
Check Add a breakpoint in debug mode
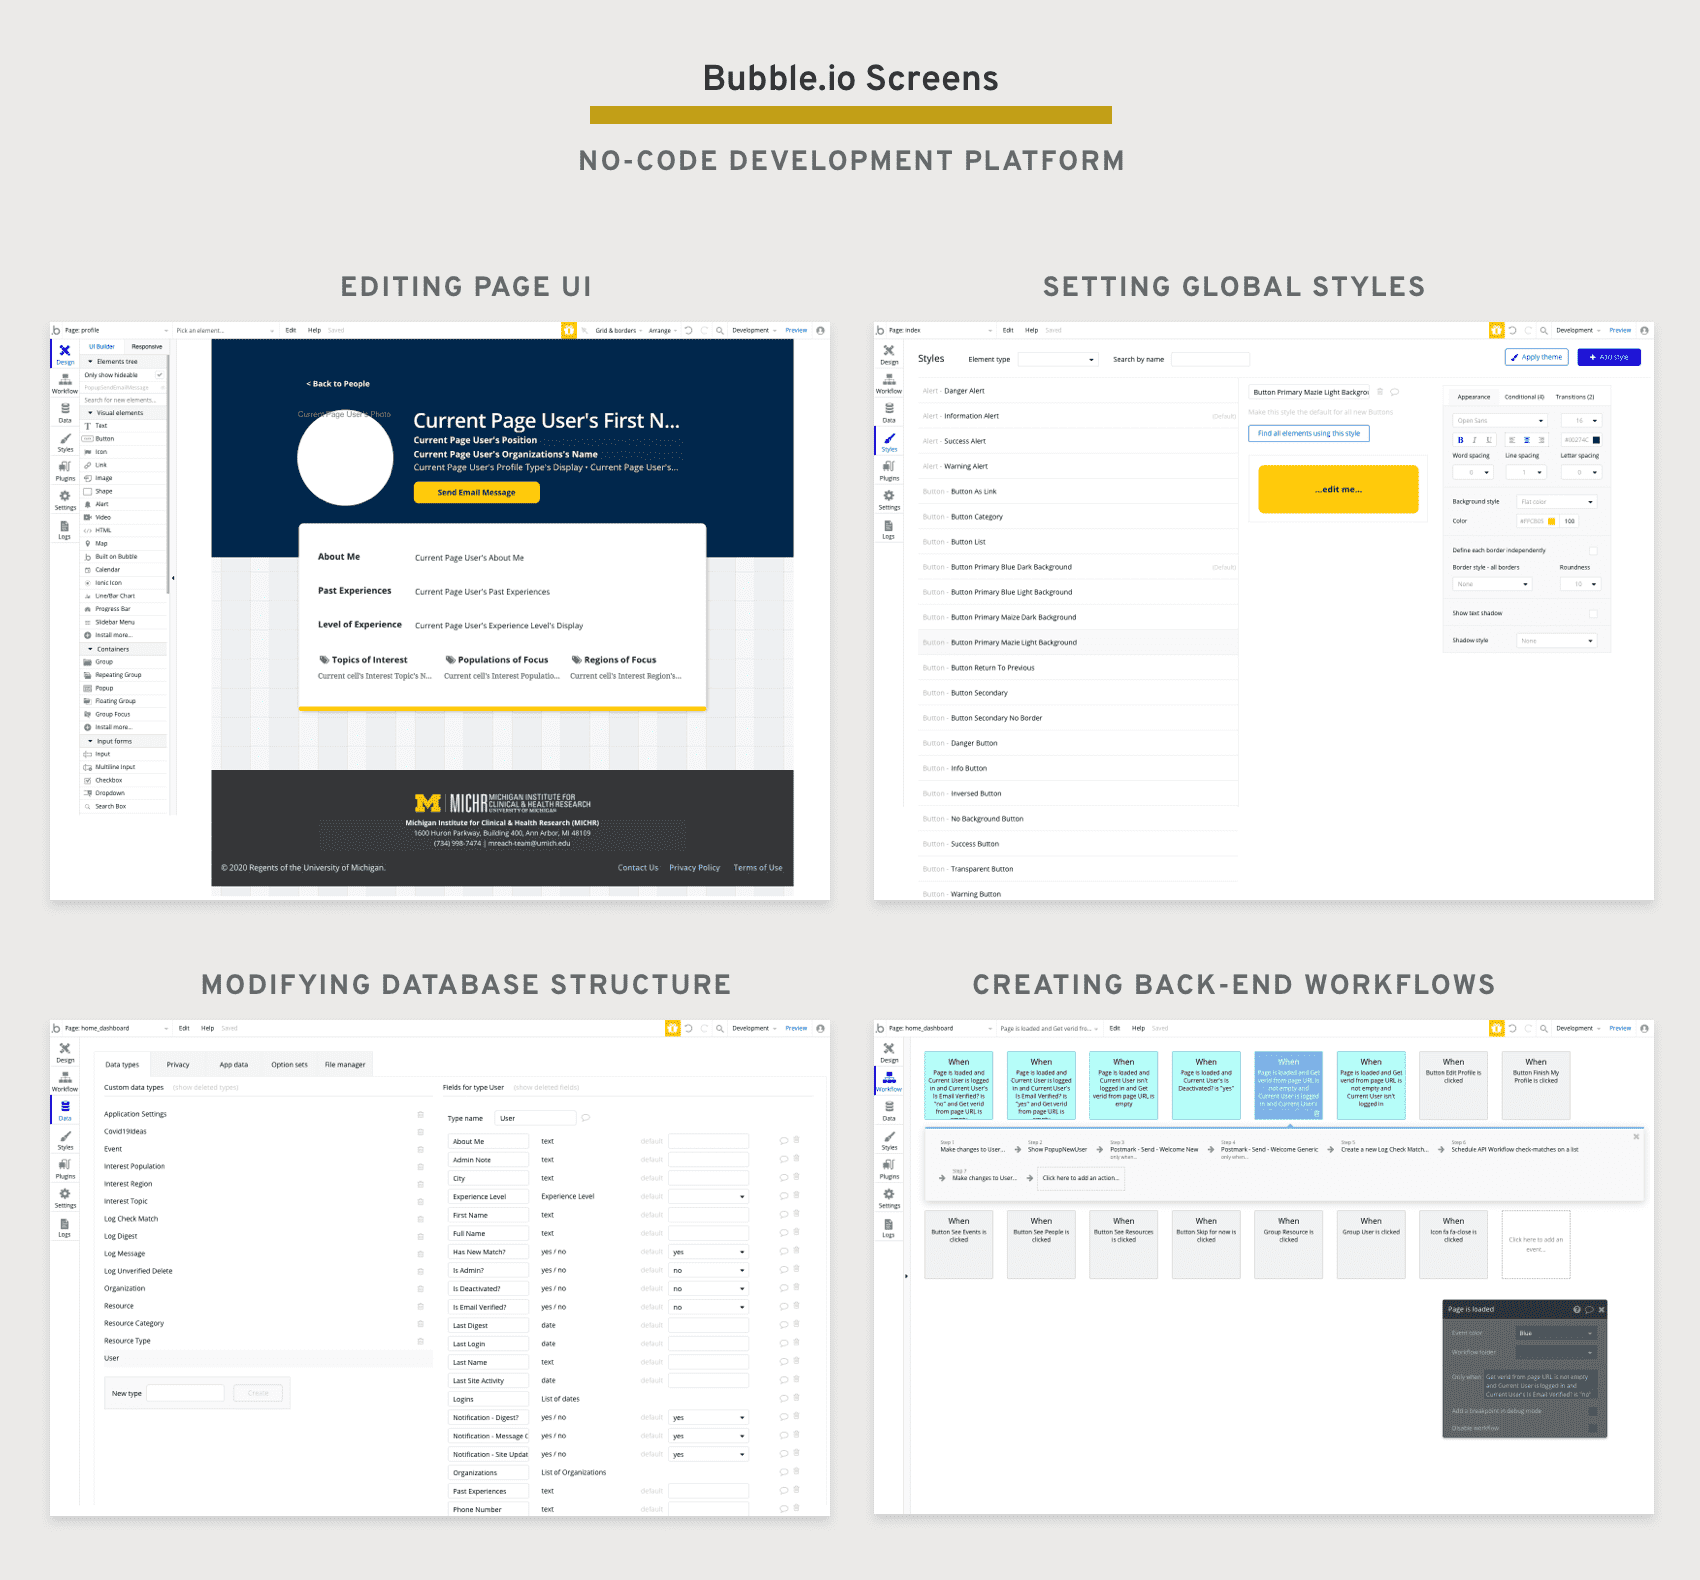(x=1593, y=1411)
